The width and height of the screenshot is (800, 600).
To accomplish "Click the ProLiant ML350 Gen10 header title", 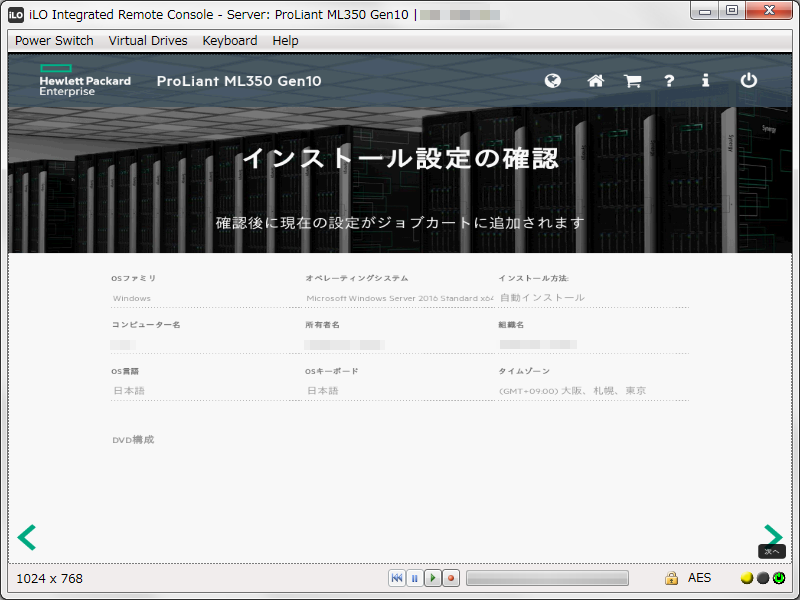I will click(239, 81).
